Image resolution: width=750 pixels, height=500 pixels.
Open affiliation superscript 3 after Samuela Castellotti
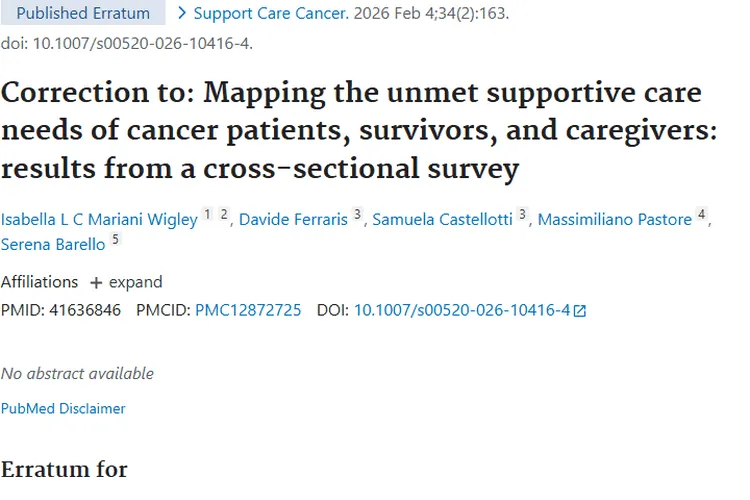pos(522,214)
